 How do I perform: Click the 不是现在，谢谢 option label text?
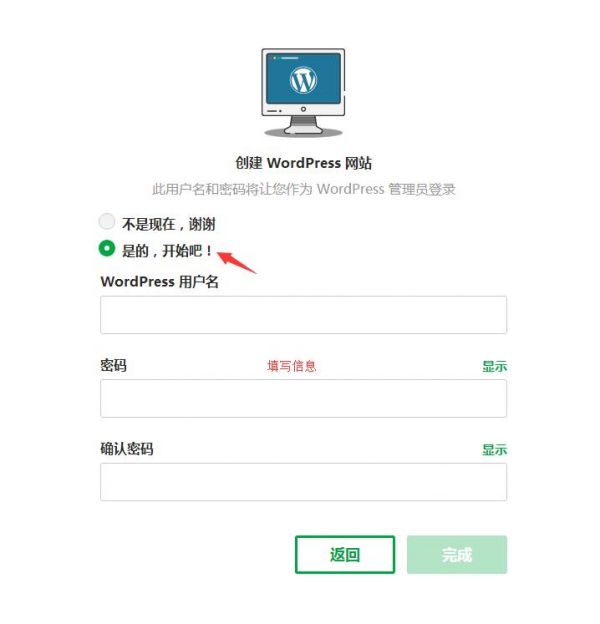coord(169,224)
